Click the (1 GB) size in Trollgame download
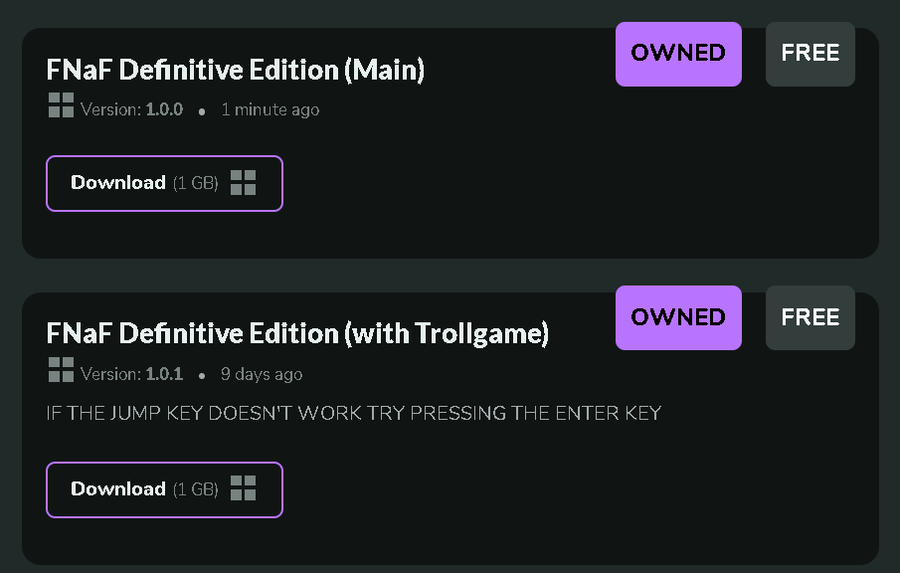Screen dimensions: 900x573 tap(196, 489)
